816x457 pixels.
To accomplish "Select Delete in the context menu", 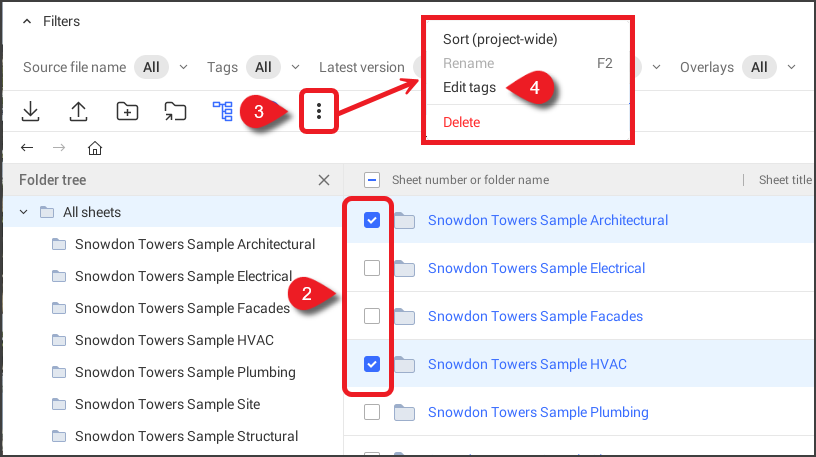I will pos(461,122).
